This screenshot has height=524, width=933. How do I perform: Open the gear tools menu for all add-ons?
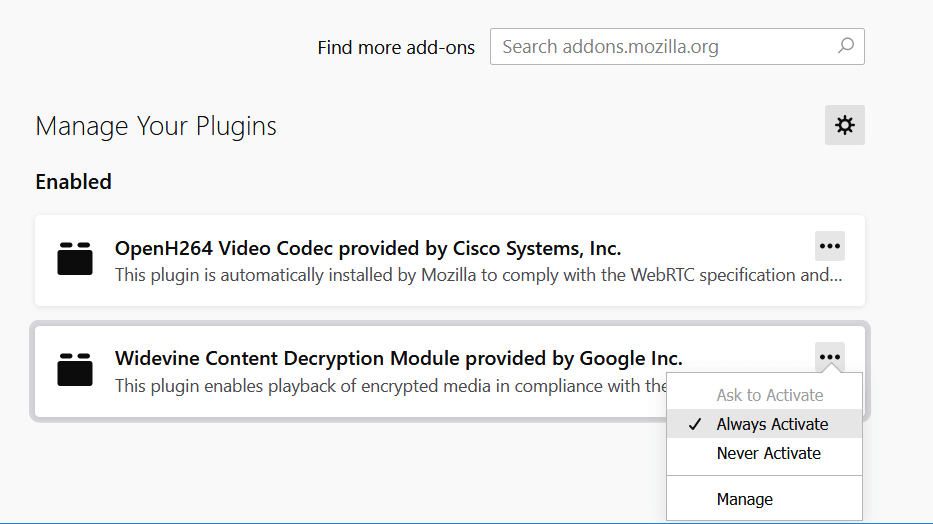845,125
